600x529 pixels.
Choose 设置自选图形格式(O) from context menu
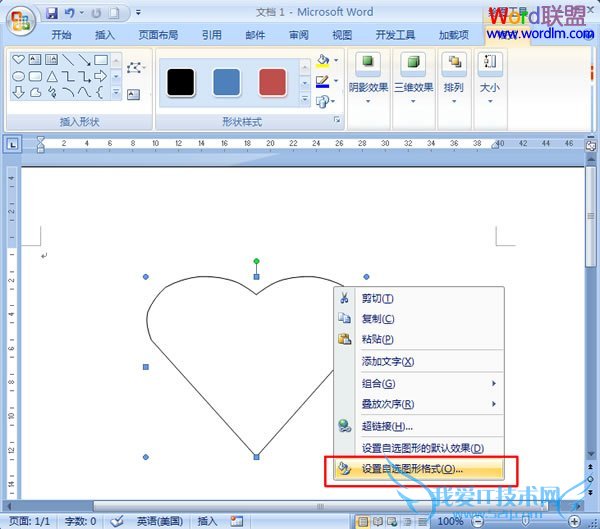click(x=419, y=469)
